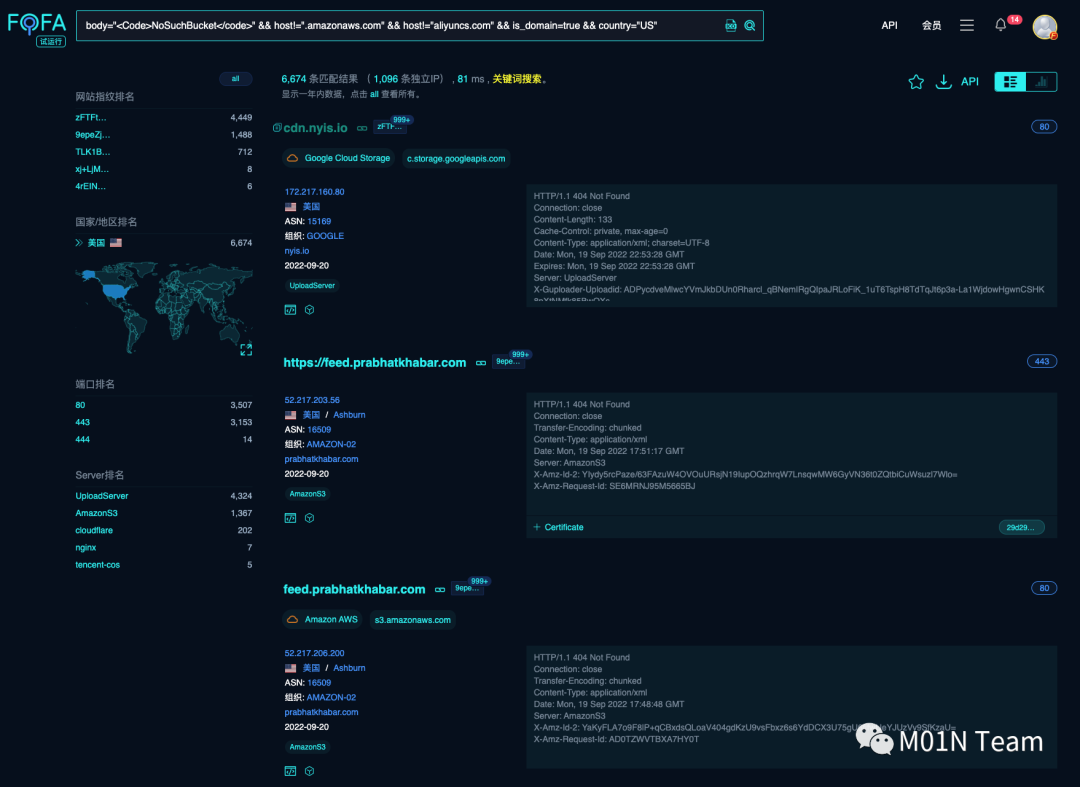
Task: Click the 'all' filter pill in sidebar
Action: click(236, 78)
